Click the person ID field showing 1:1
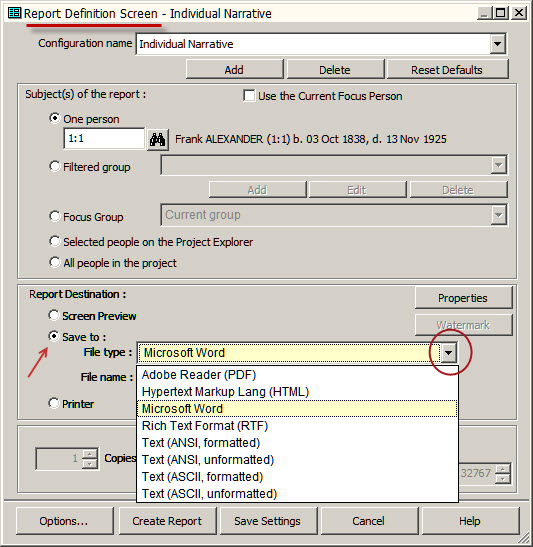Screen dimensions: 533x547 104,139
